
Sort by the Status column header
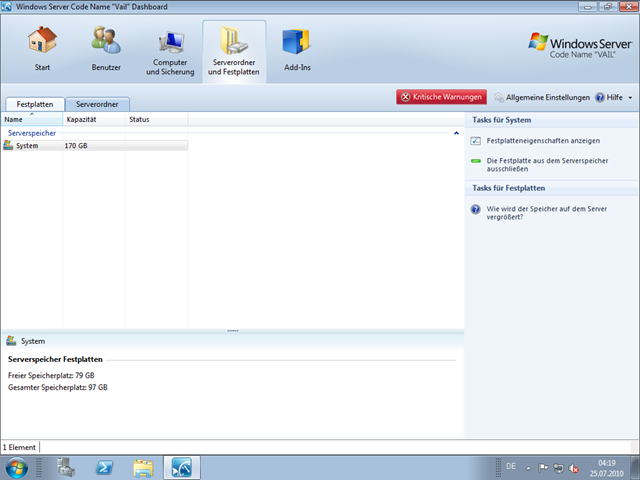click(x=156, y=120)
